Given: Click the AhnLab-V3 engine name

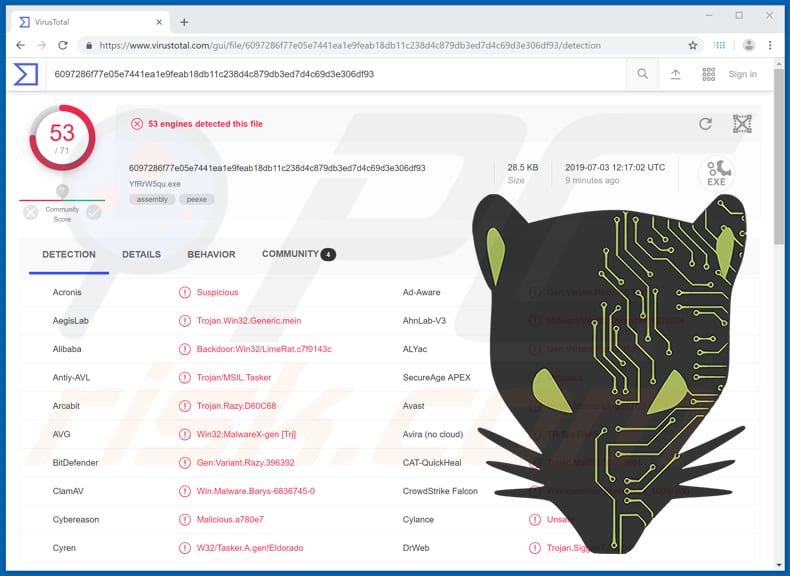Looking at the screenshot, I should [x=424, y=321].
